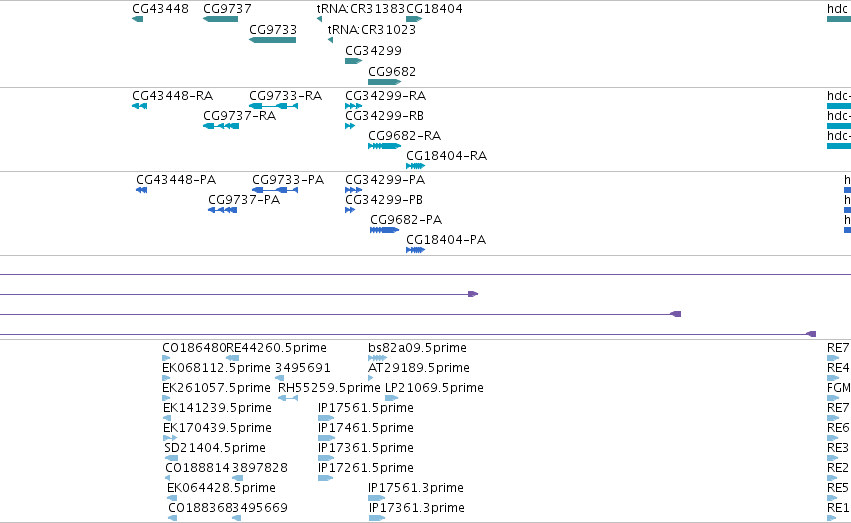Viewport: 851px width, 523px height.
Task: Open the CO188368 EST label
Action: (x=200, y=508)
